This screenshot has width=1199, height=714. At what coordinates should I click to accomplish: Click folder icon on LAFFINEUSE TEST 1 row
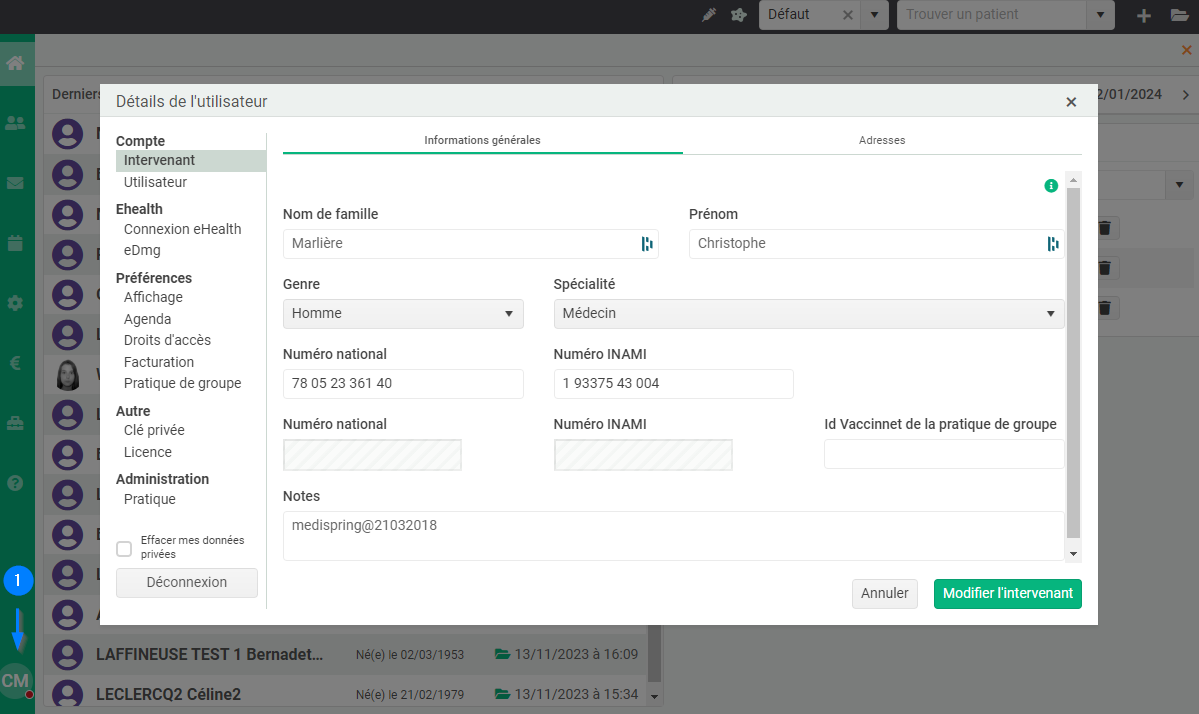(x=502, y=654)
